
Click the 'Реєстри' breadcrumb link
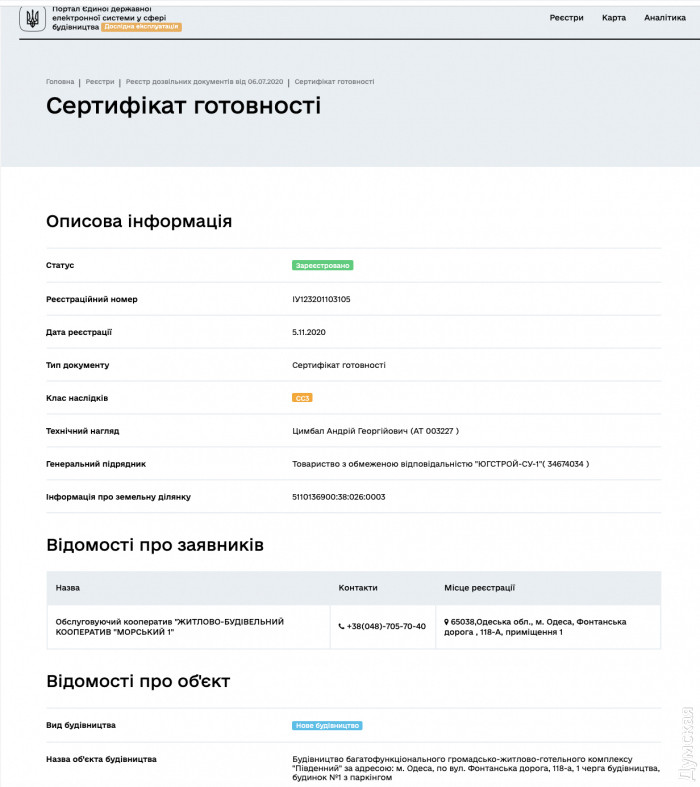[100, 82]
